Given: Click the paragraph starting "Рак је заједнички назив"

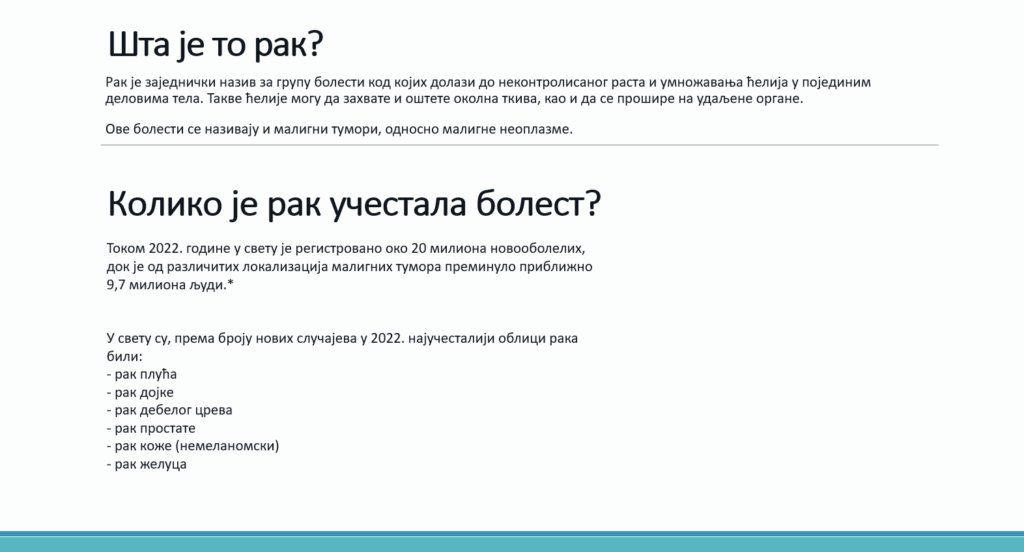Looking at the screenshot, I should (494, 82).
